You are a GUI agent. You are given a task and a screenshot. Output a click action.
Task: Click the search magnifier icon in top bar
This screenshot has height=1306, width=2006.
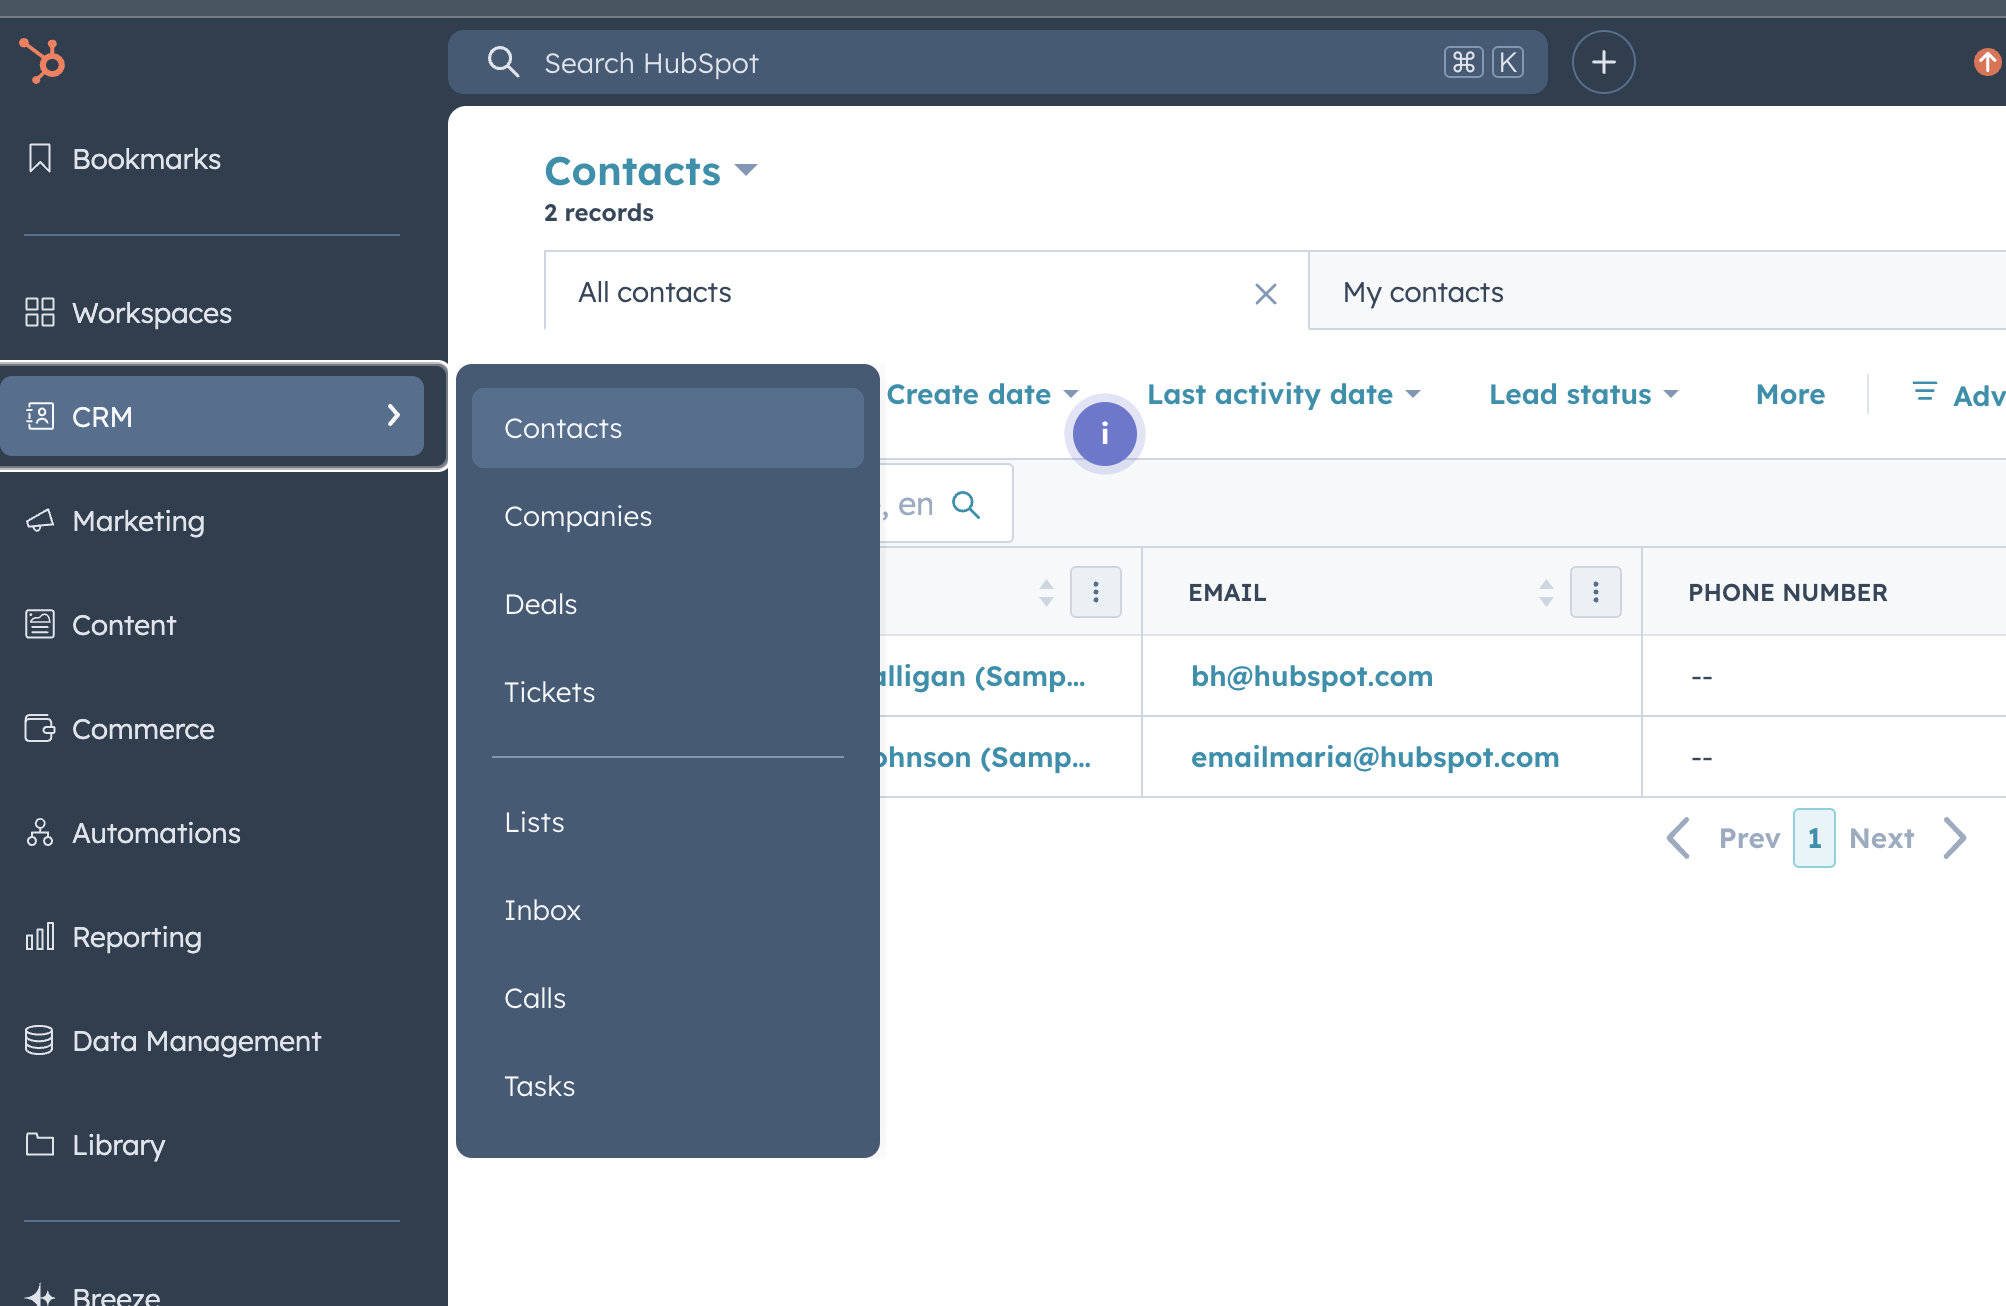click(502, 62)
